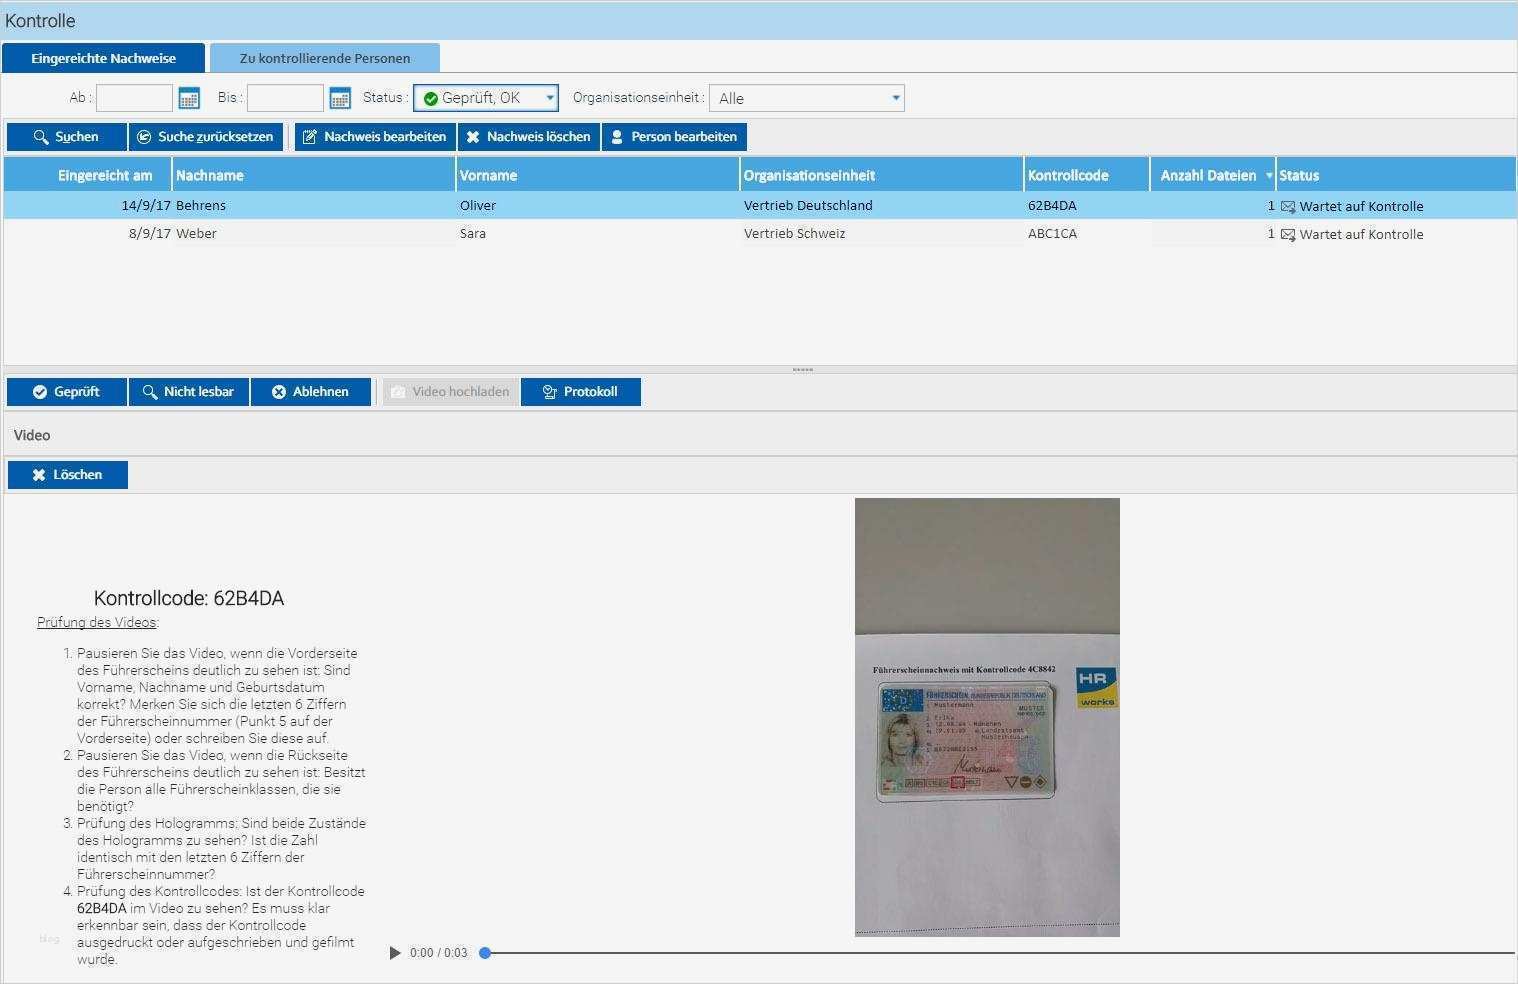Viewport: 1518px width, 984px height.
Task: Click Löschen to delete the video
Action: click(x=68, y=475)
